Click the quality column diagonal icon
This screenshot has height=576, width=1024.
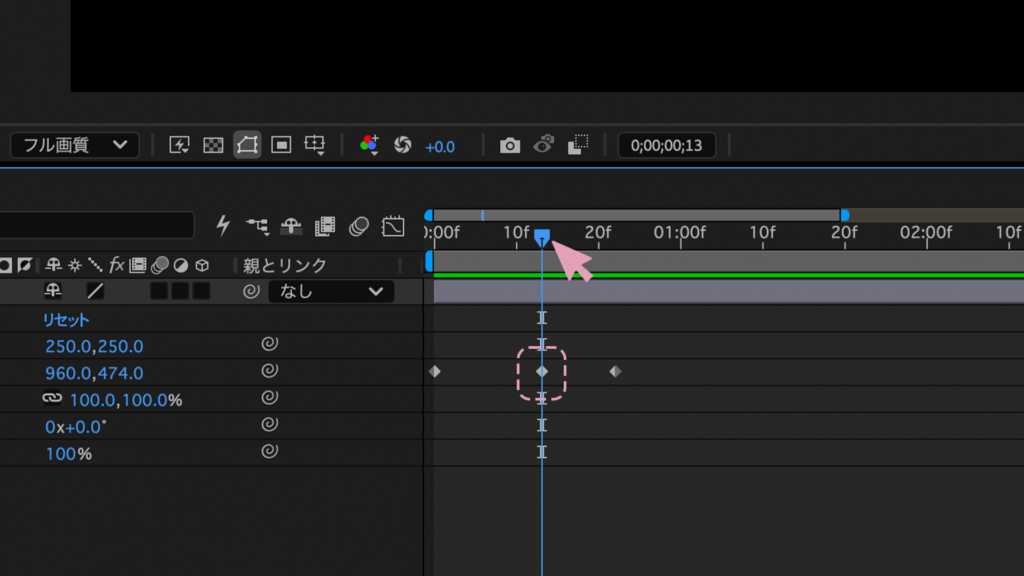(95, 265)
